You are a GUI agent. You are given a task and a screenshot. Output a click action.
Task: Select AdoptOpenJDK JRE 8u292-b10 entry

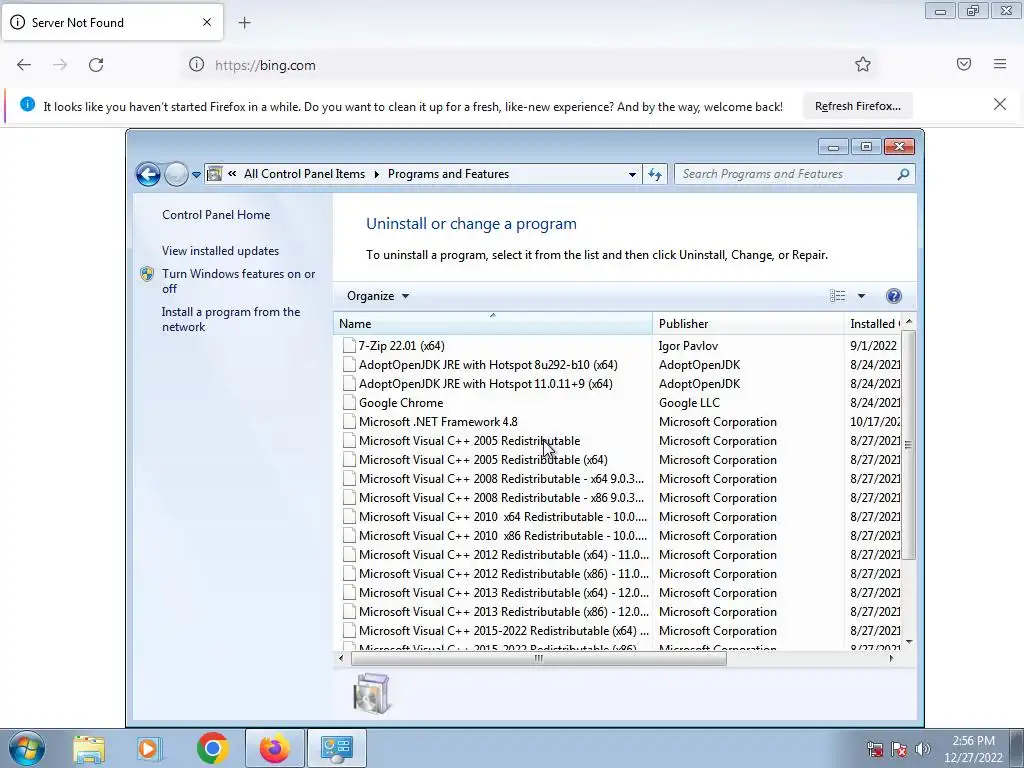[x=488, y=364]
